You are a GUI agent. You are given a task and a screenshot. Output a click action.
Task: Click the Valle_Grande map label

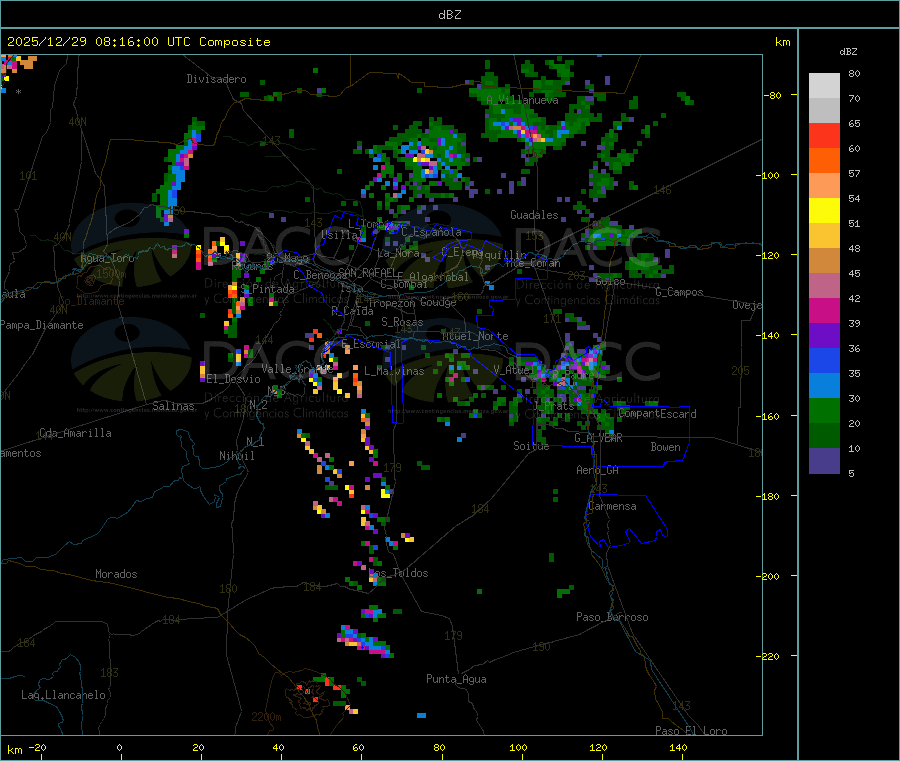click(x=296, y=369)
